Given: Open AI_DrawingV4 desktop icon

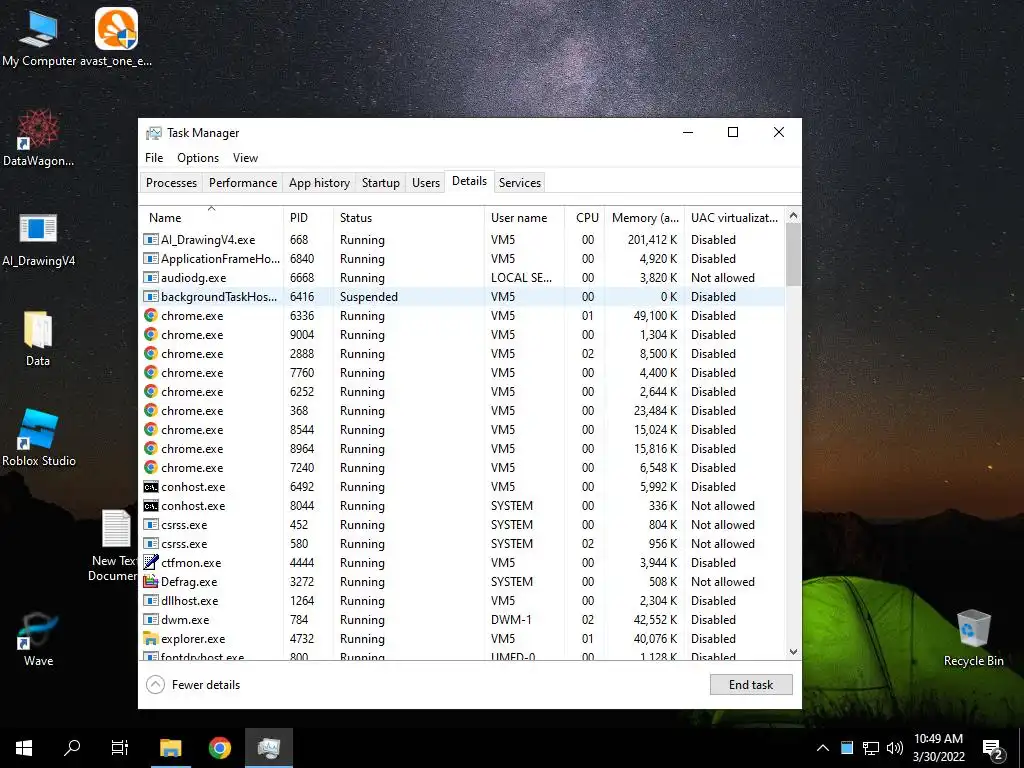Looking at the screenshot, I should pos(38,240).
